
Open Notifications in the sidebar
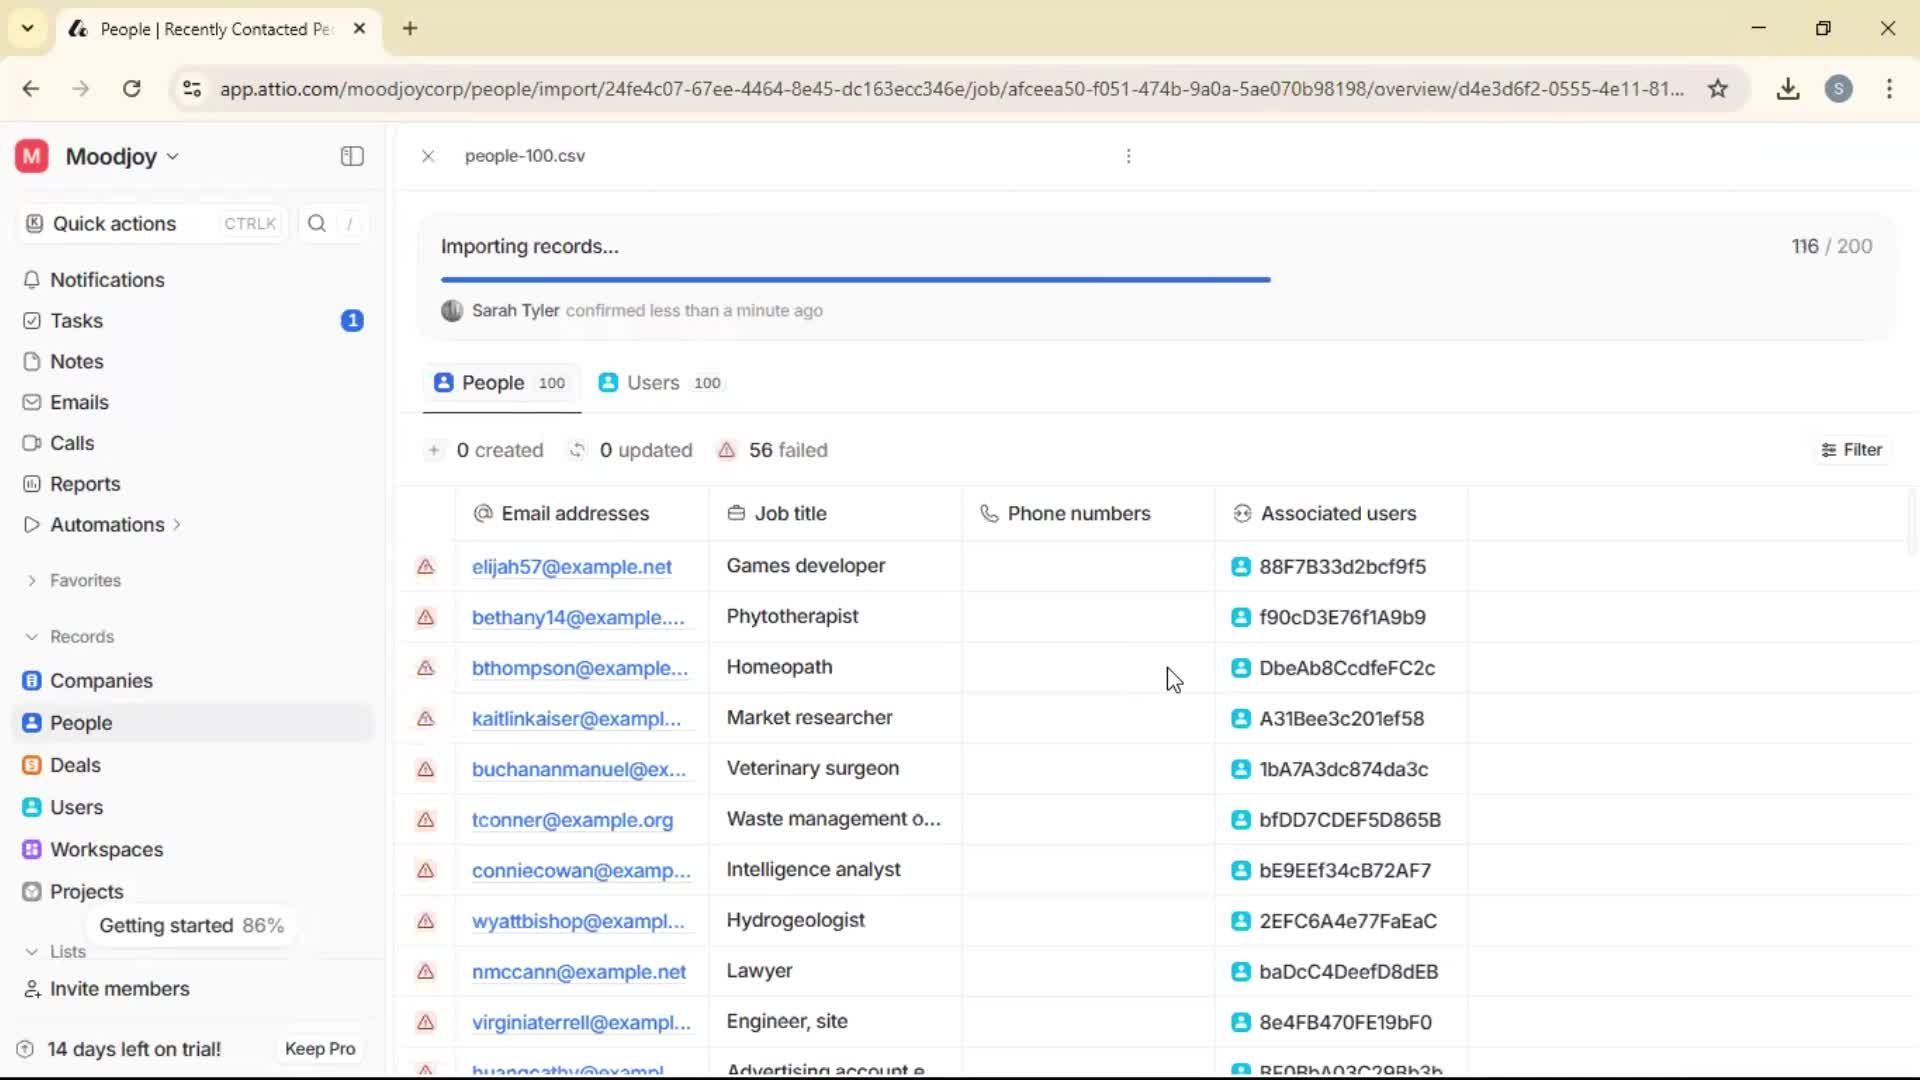(108, 280)
